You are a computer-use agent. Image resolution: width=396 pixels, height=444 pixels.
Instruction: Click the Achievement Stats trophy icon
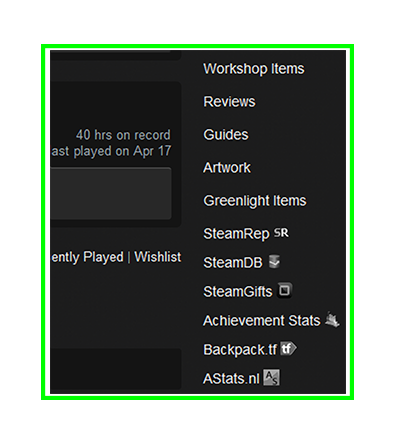click(332, 319)
